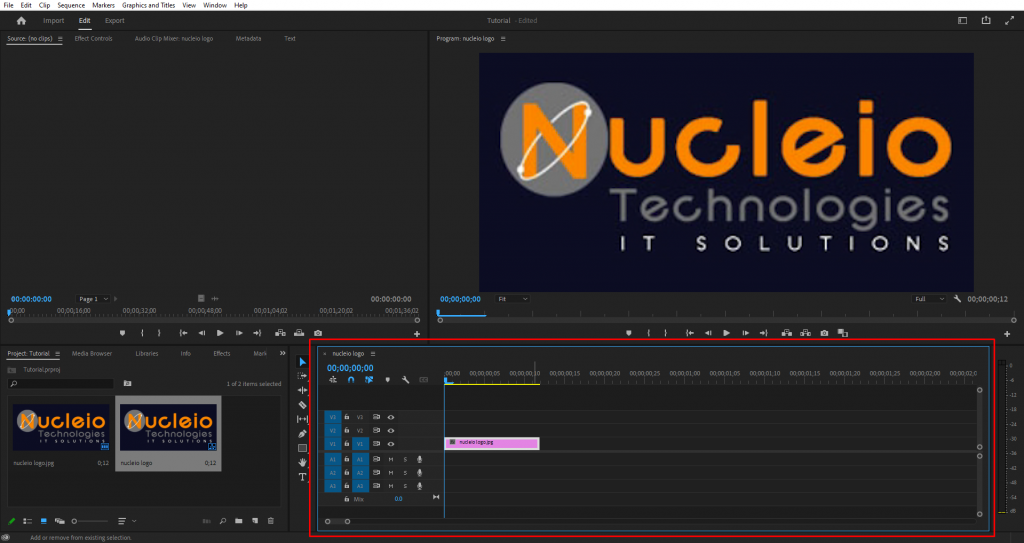The height and width of the screenshot is (543, 1024).
Task: Export frame camera in Program monitor
Action: click(824, 333)
